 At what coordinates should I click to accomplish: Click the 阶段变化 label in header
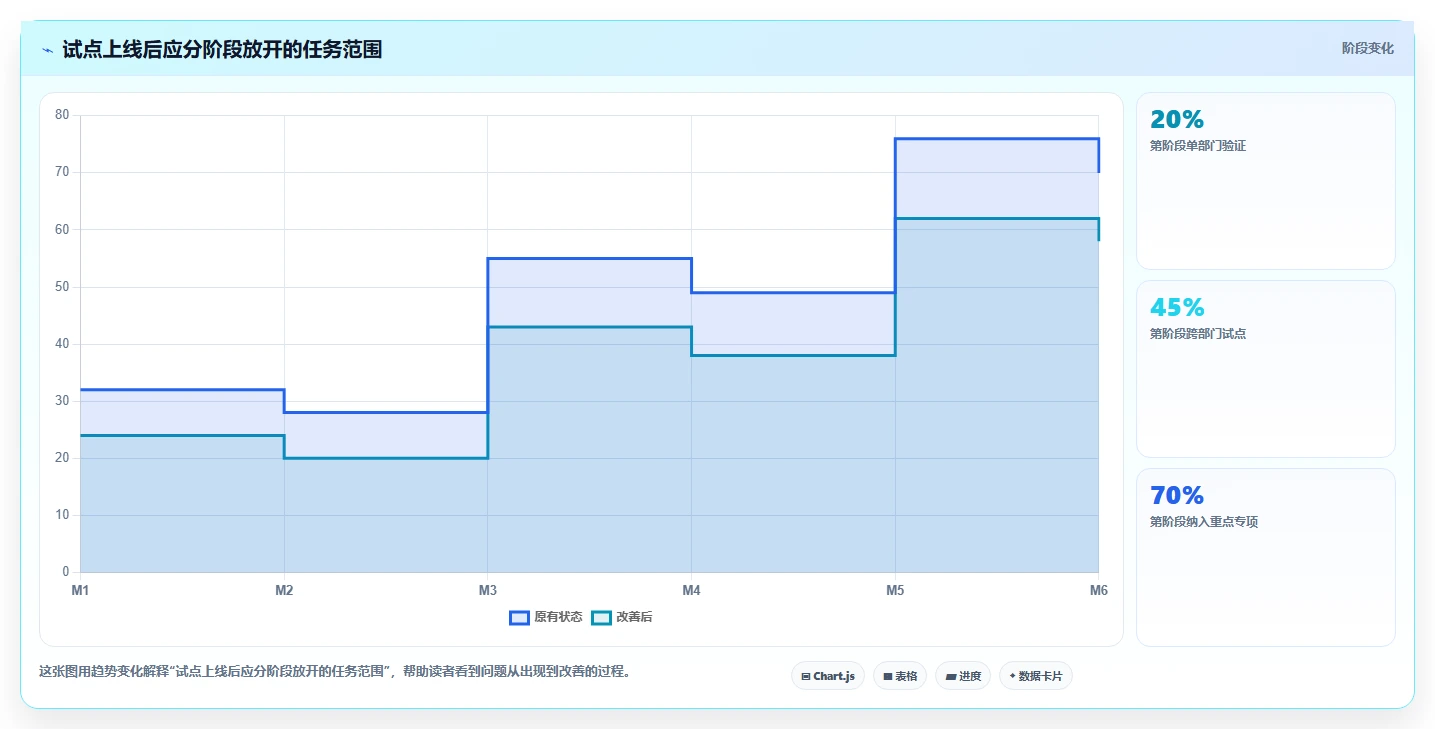pos(1367,48)
